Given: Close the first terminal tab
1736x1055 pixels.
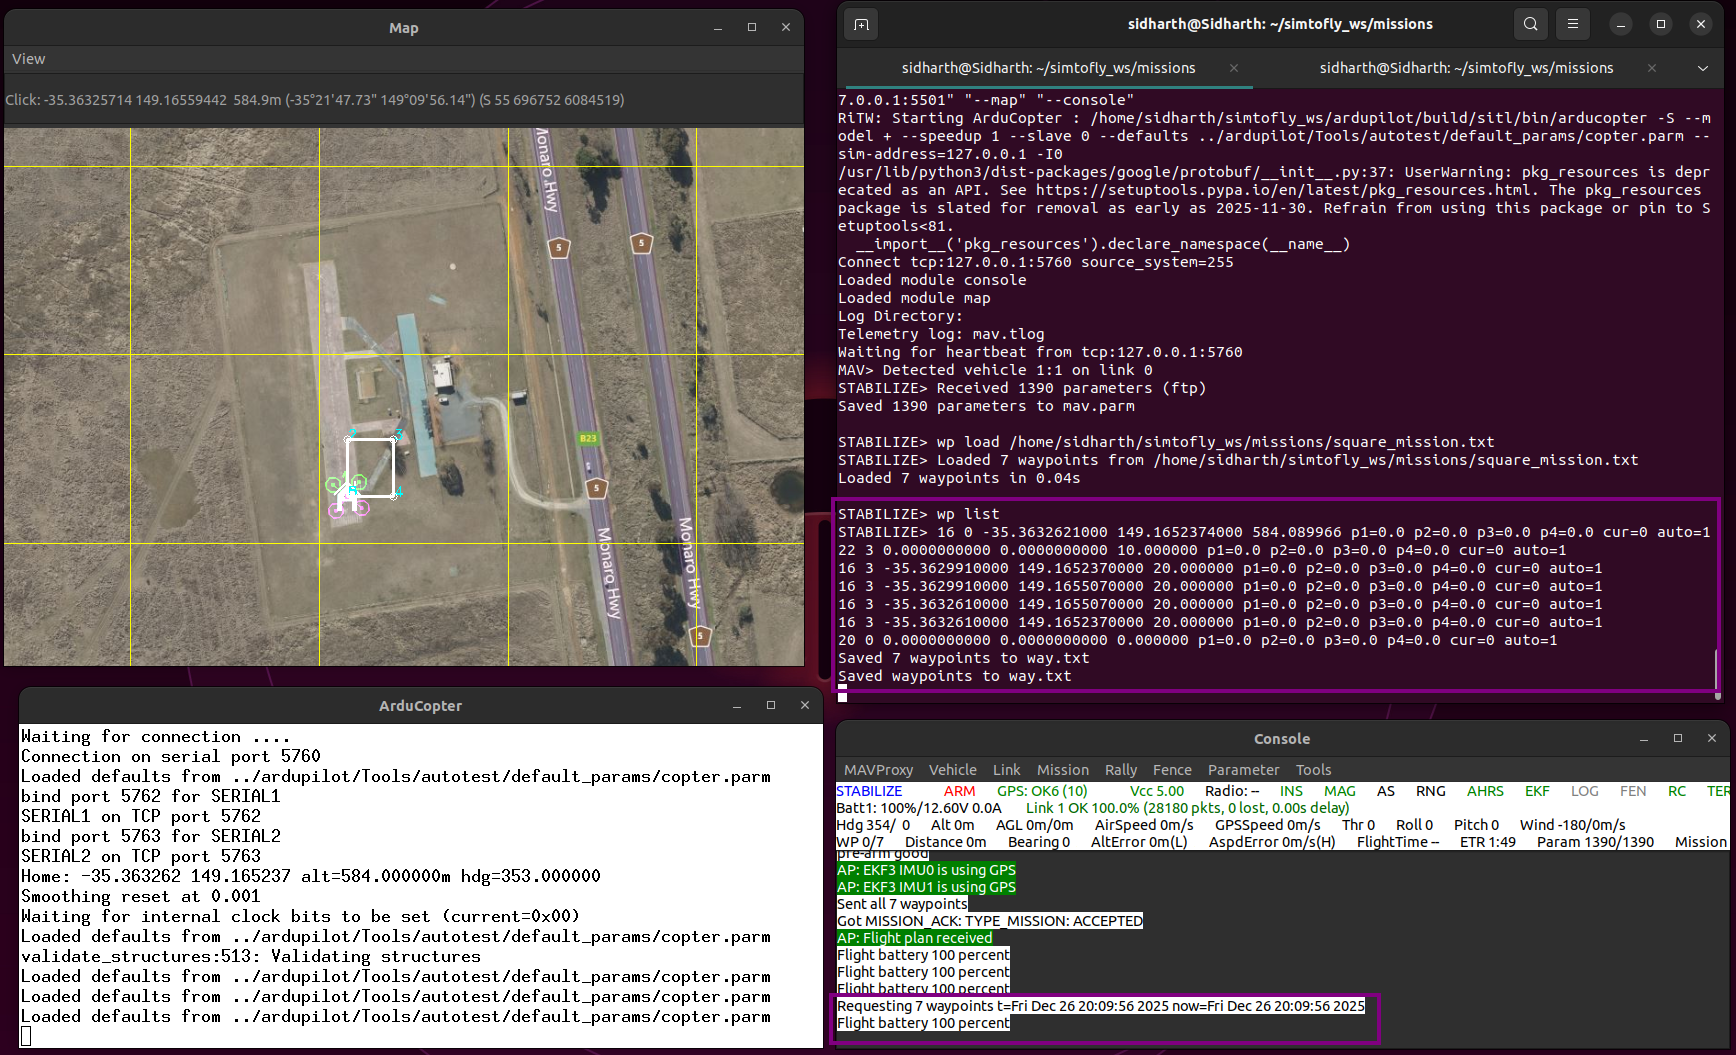Looking at the screenshot, I should [1234, 68].
